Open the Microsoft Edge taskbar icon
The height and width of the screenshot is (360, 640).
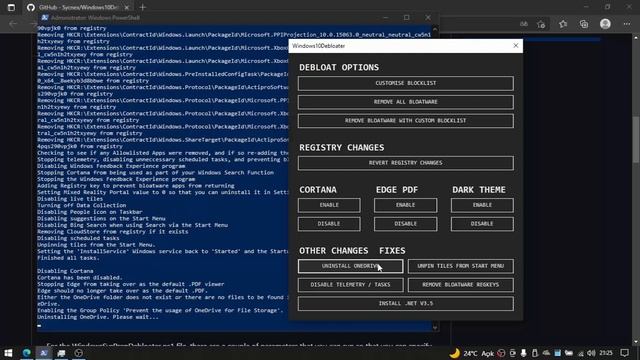pos(27,353)
